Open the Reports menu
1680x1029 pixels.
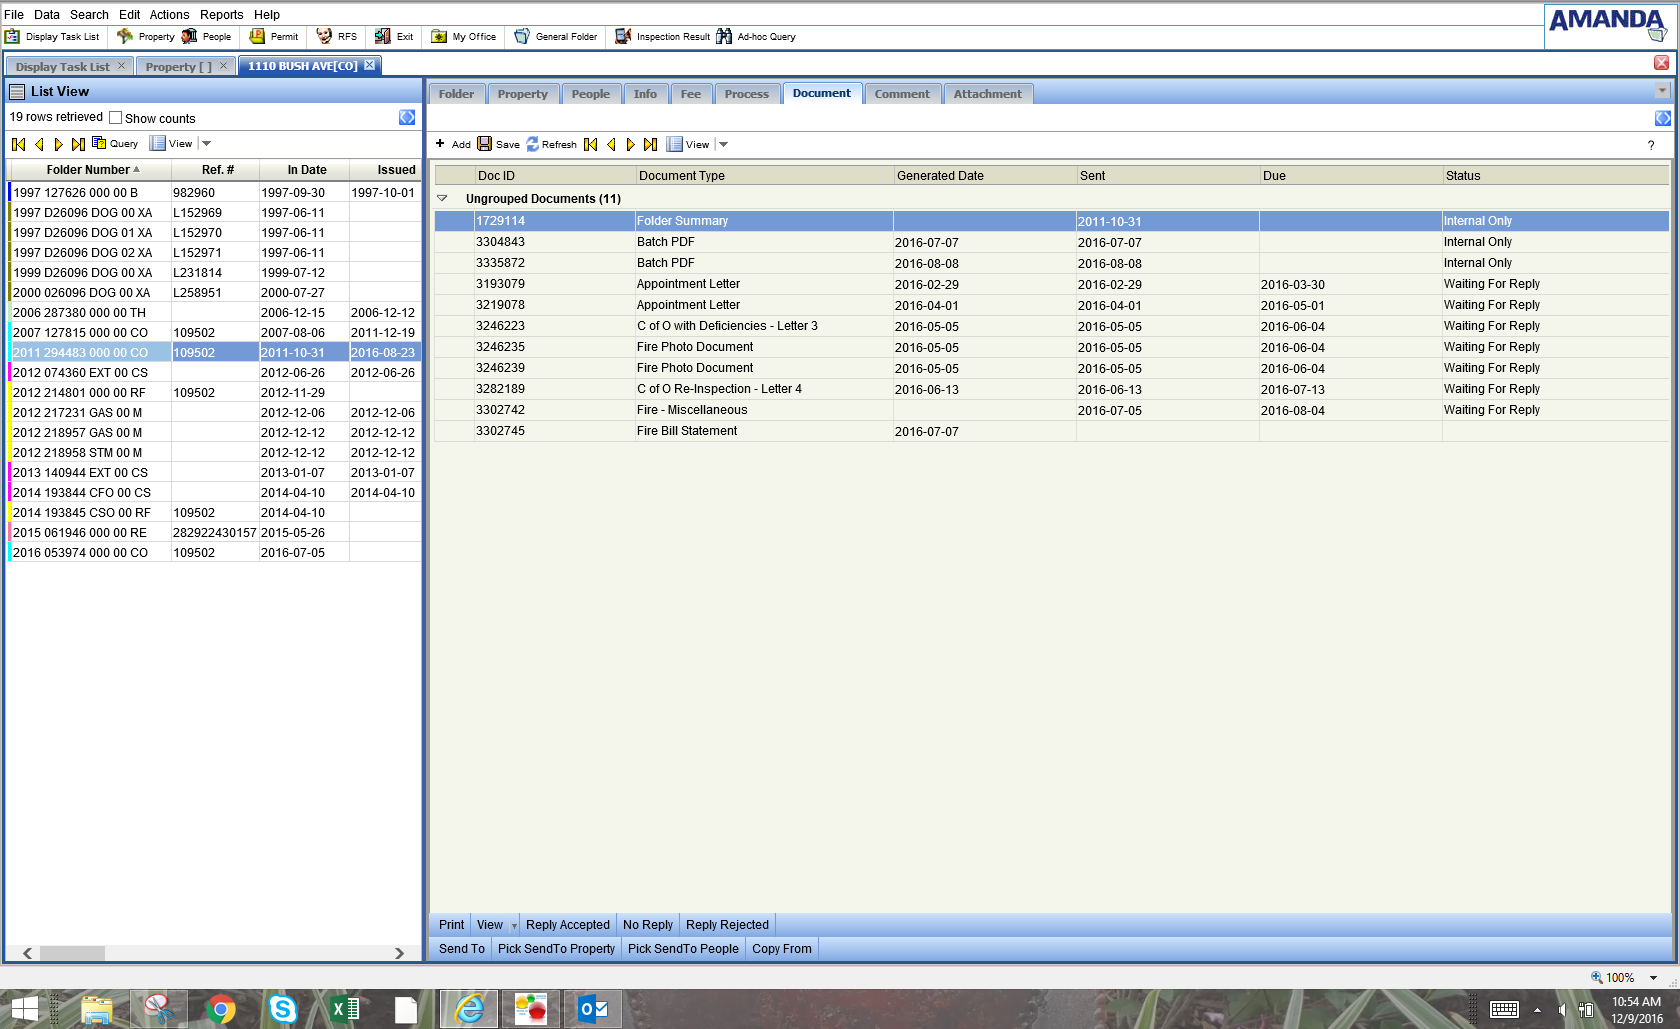[x=221, y=15]
